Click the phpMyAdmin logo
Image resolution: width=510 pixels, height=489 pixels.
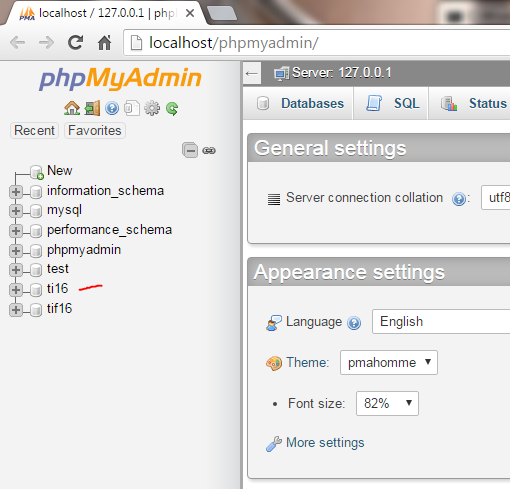(x=120, y=79)
